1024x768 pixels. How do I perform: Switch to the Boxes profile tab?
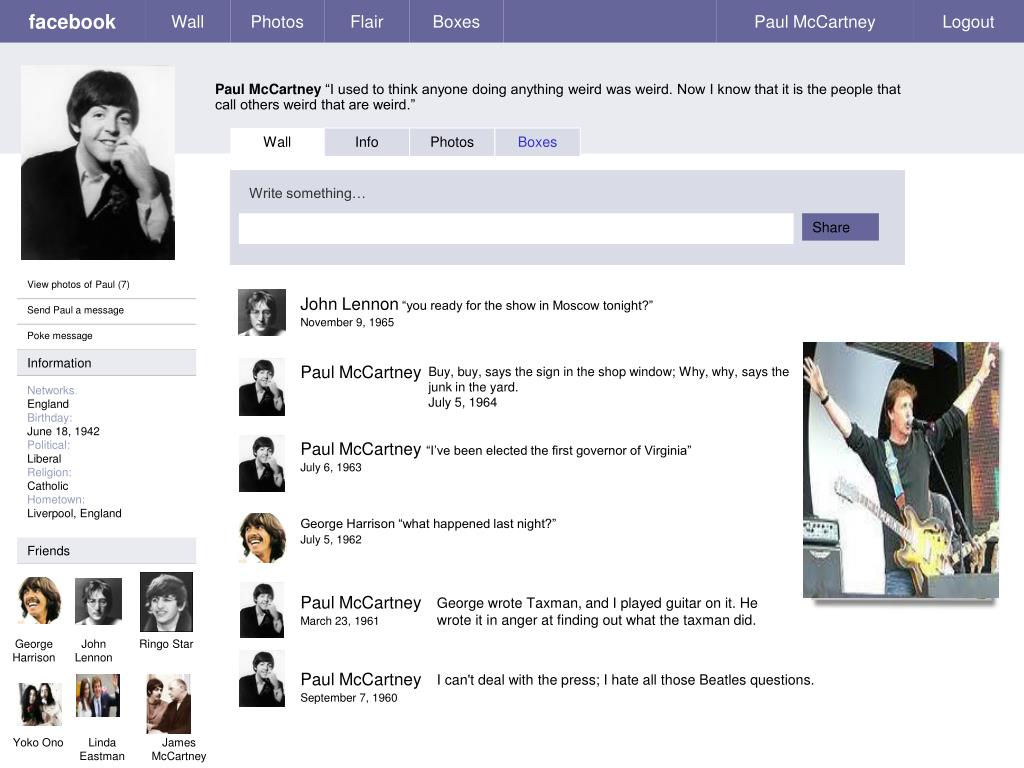[x=537, y=142]
